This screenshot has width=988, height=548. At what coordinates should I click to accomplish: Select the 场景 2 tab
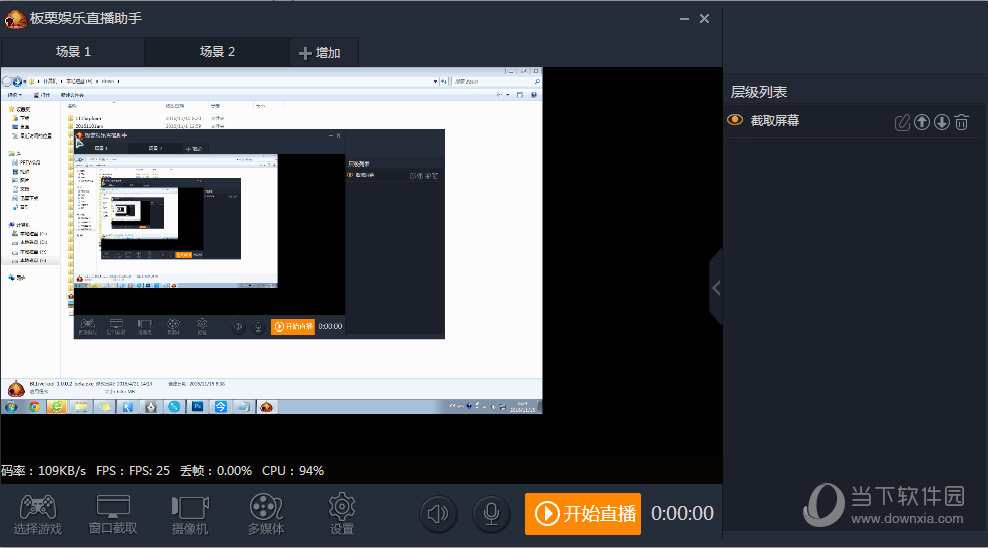tap(217, 52)
